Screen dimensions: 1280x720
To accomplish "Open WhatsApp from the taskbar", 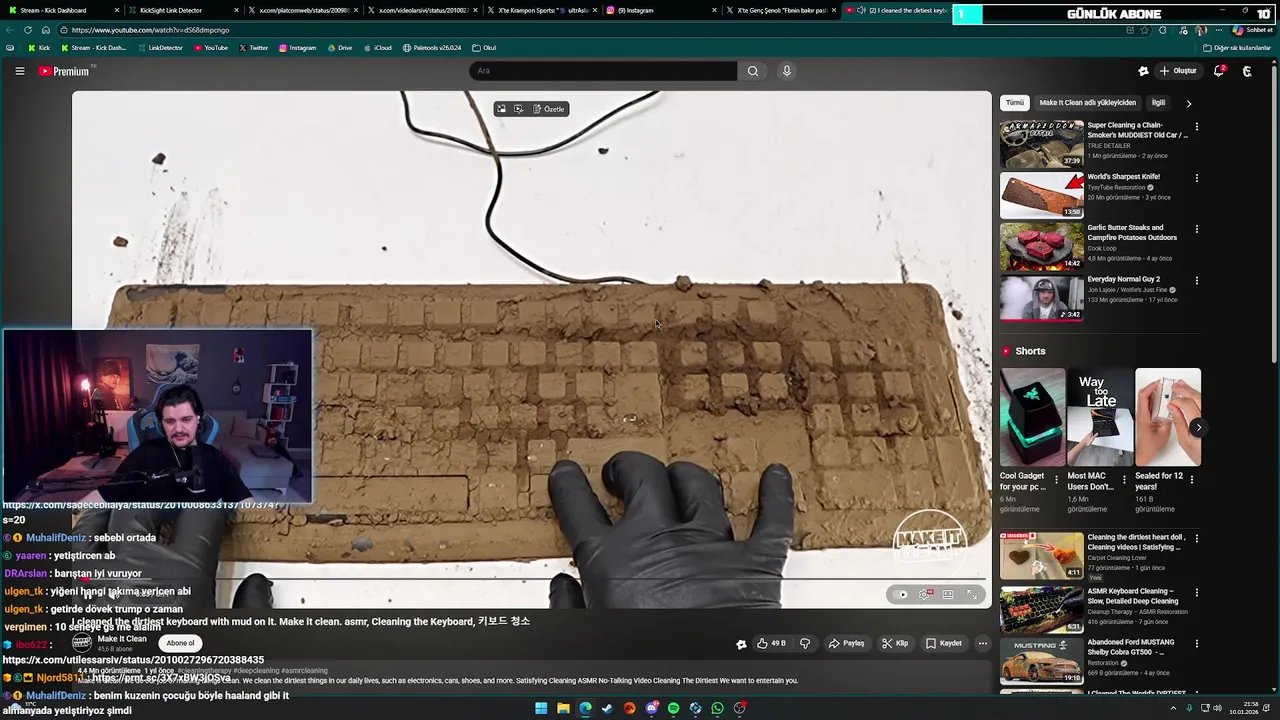I will point(717,708).
